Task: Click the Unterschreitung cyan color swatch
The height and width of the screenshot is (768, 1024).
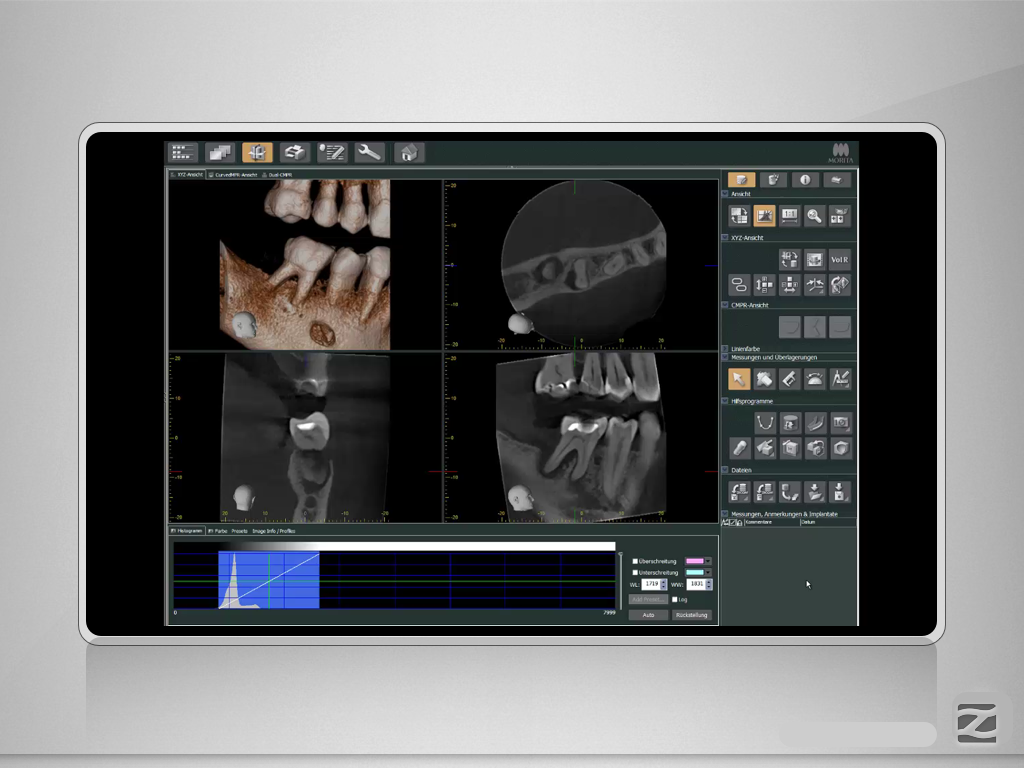Action: (694, 573)
